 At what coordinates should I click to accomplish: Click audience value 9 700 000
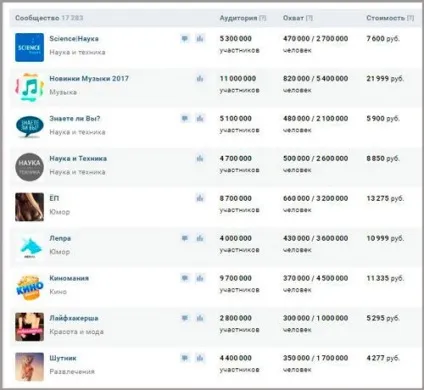tap(236, 278)
